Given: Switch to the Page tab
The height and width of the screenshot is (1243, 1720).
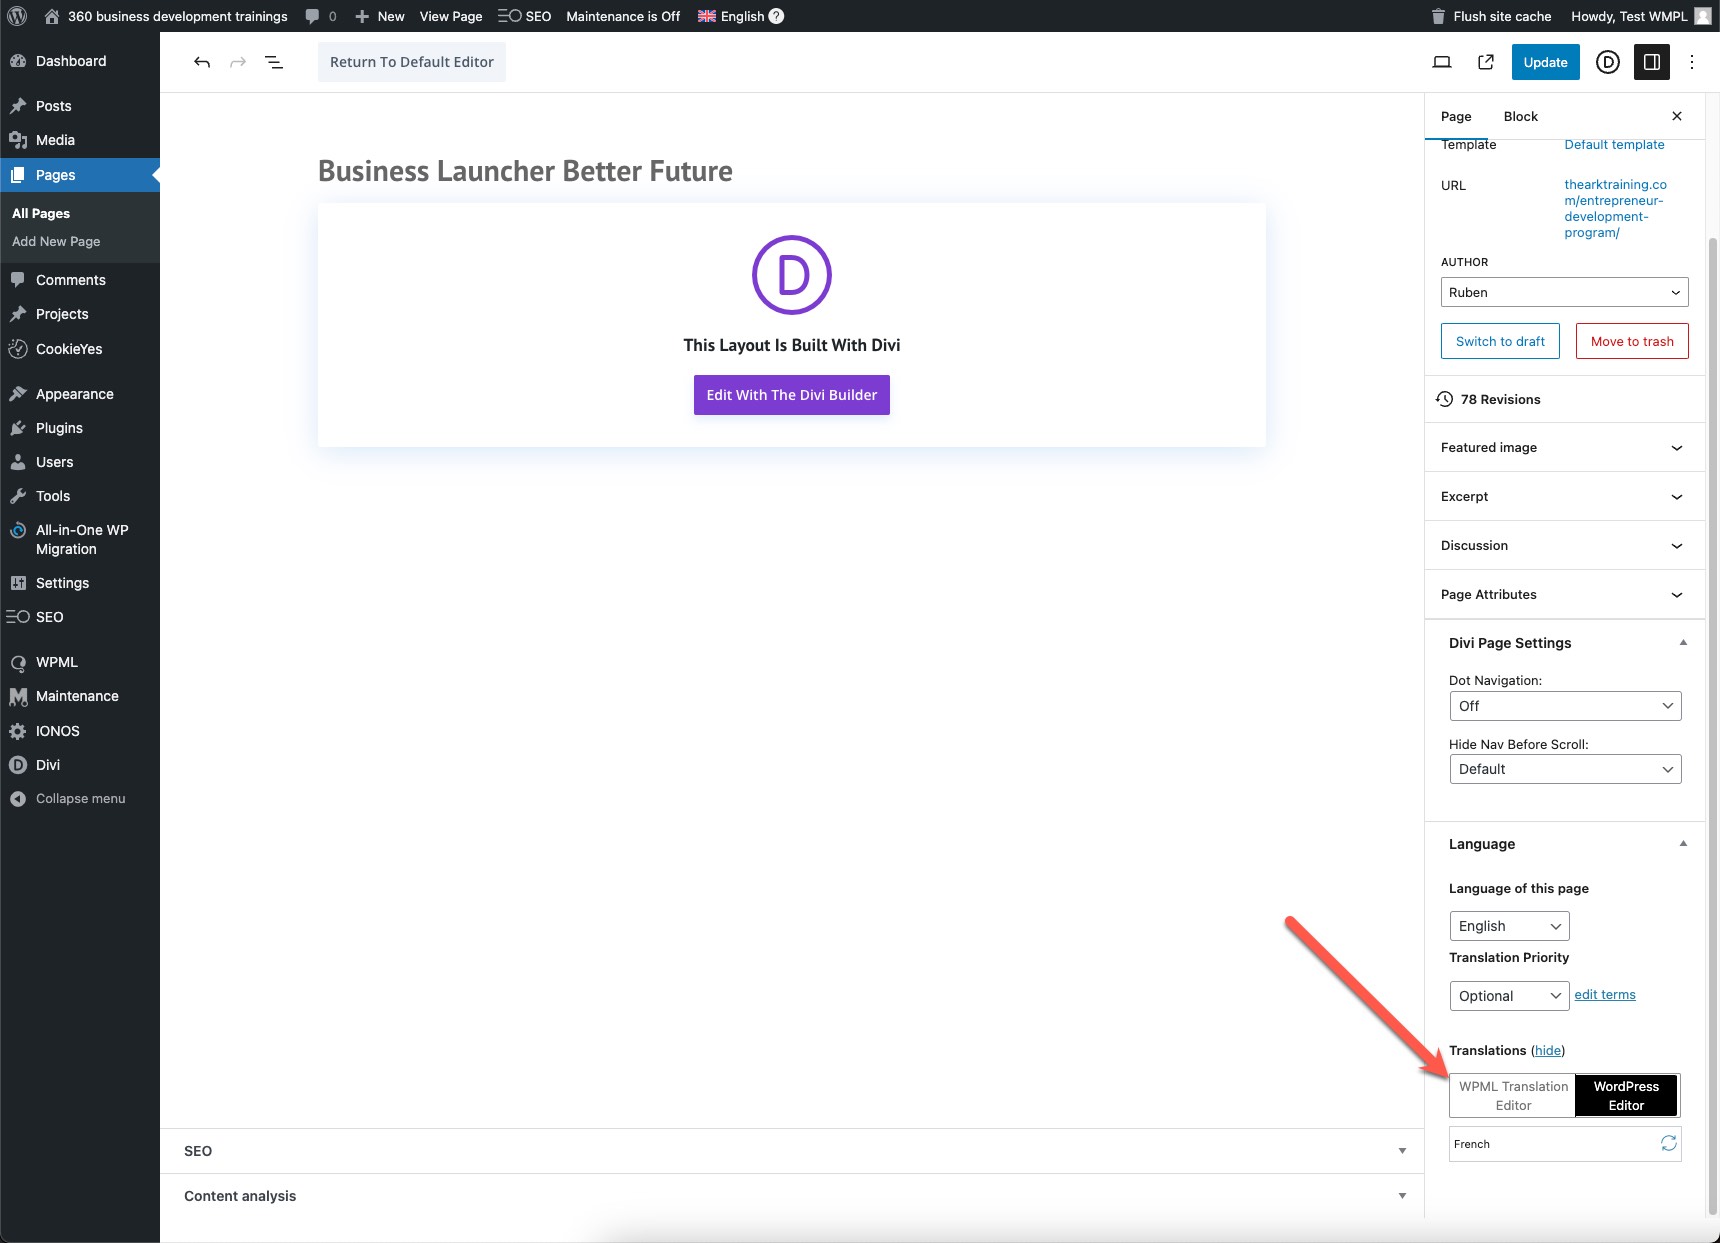Looking at the screenshot, I should 1456,116.
